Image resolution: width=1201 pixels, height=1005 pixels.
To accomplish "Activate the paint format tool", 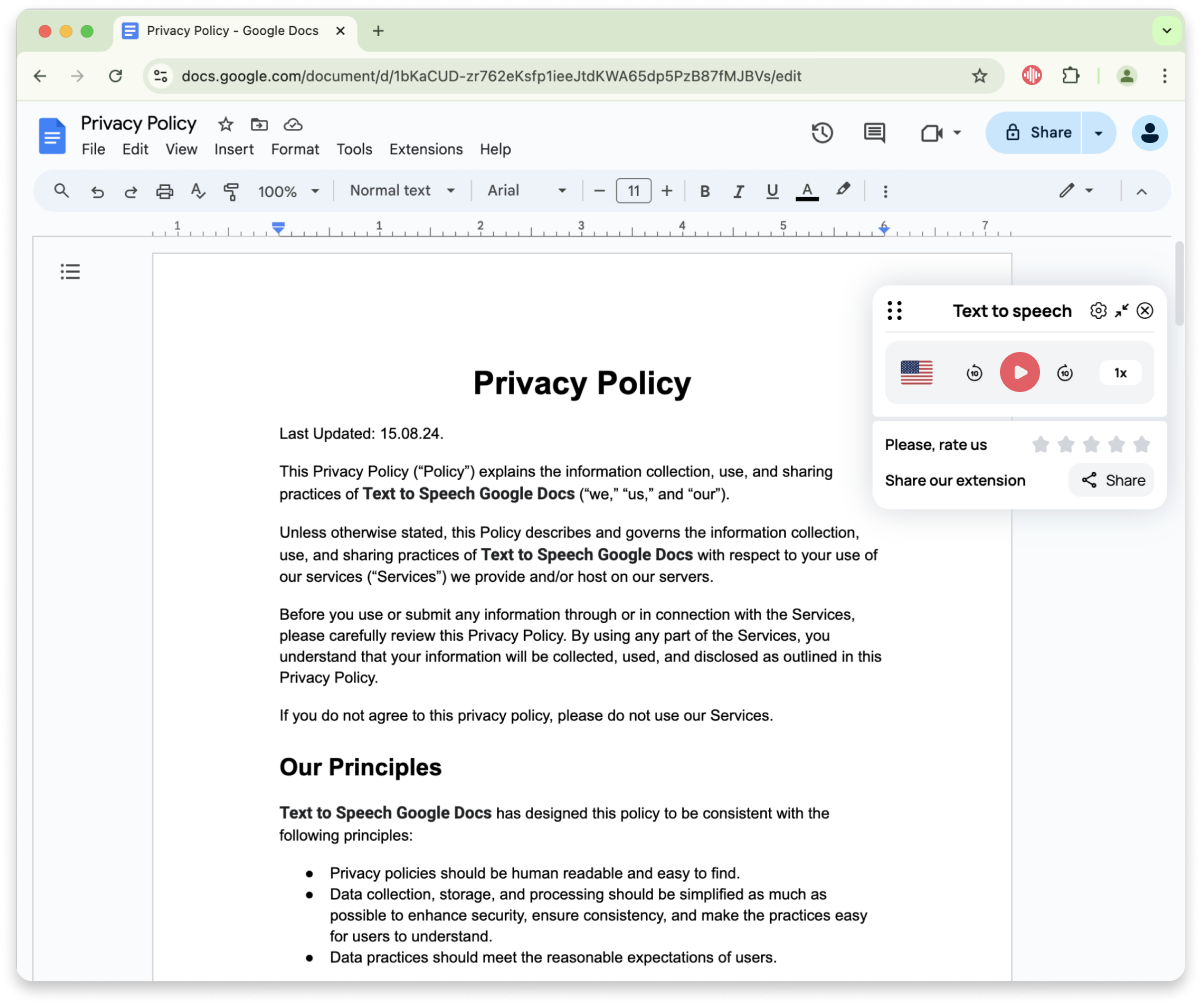I will [x=231, y=191].
